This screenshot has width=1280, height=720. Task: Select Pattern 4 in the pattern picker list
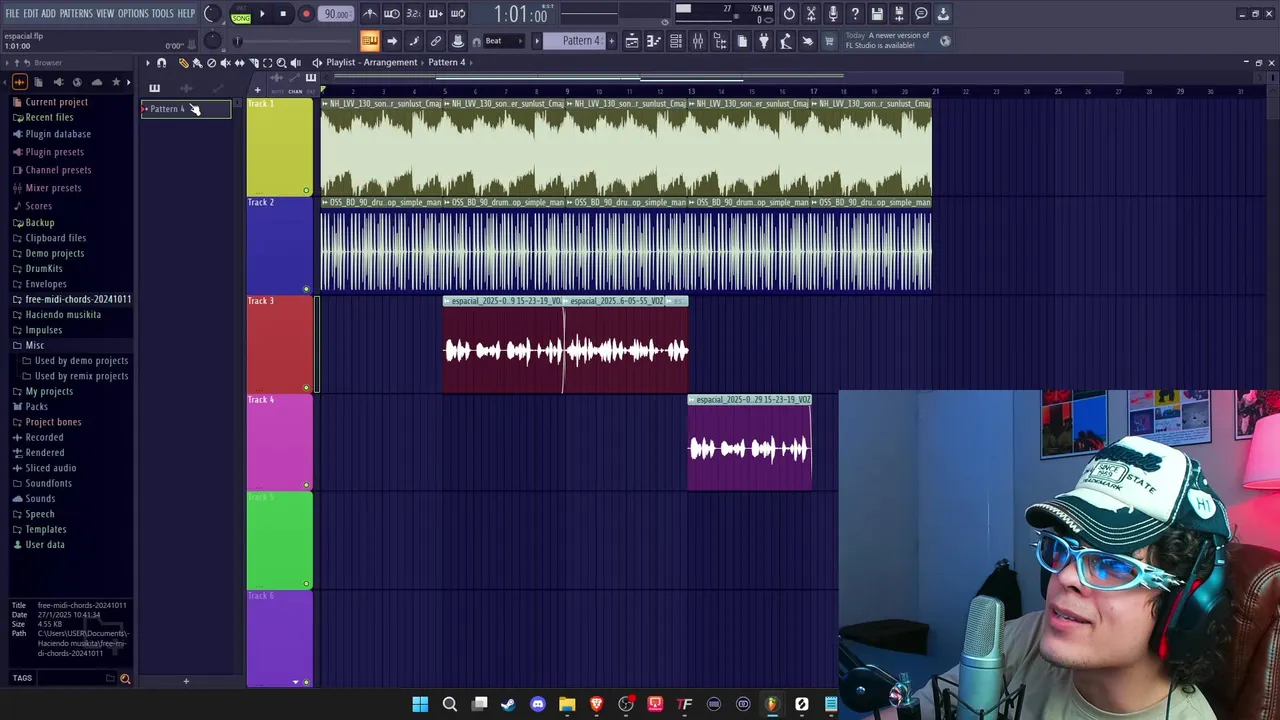pos(186,109)
